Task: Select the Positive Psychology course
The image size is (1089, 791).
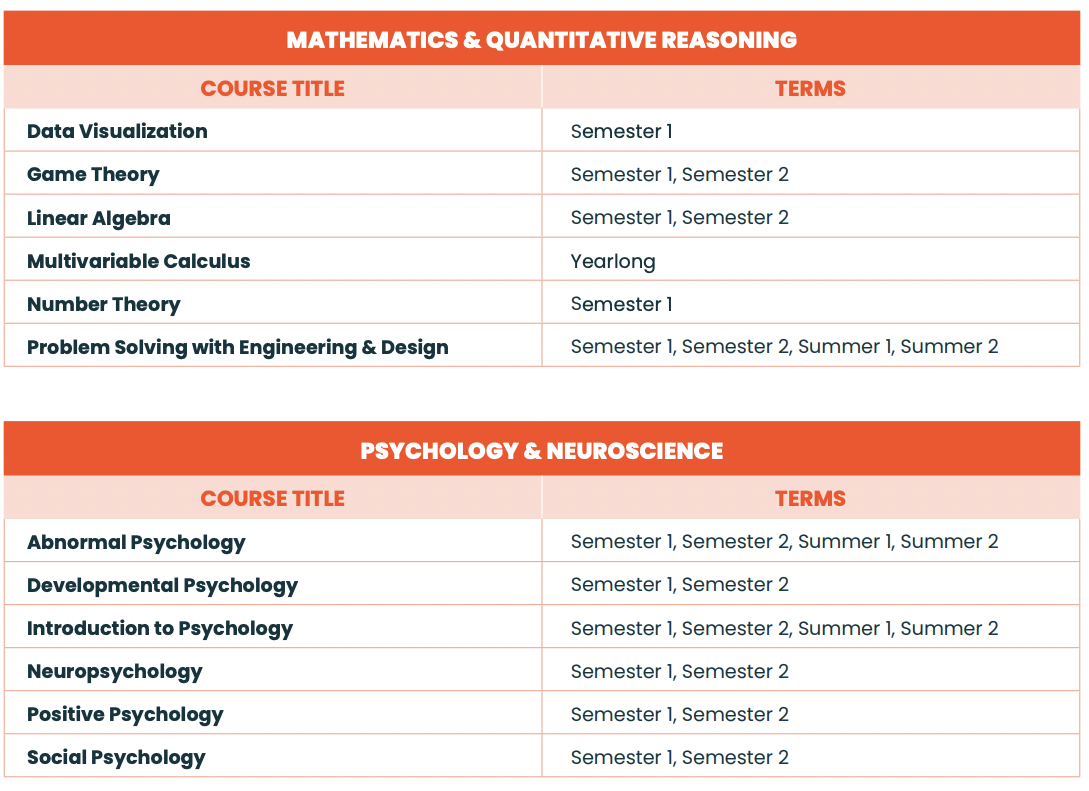Action: 125,714
